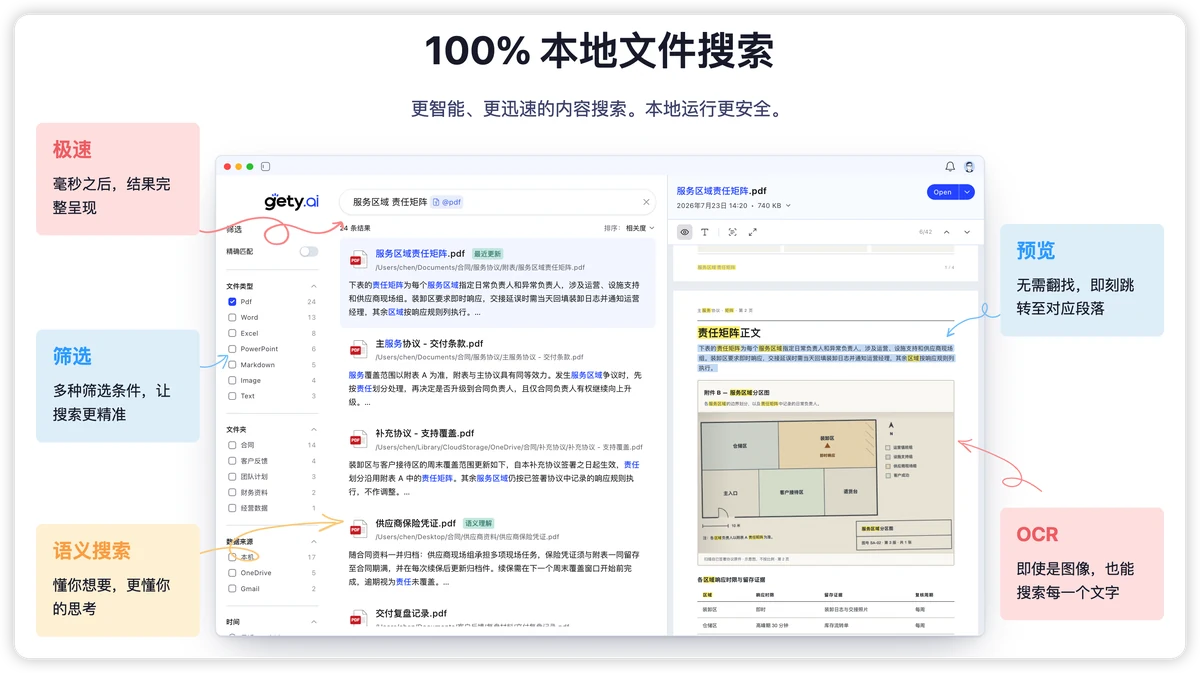Expand preview to fullscreen icon

click(x=752, y=232)
